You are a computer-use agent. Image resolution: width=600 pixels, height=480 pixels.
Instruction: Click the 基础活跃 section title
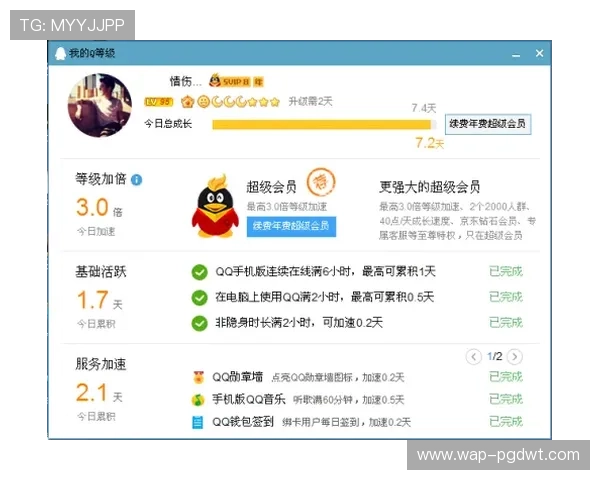point(101,272)
